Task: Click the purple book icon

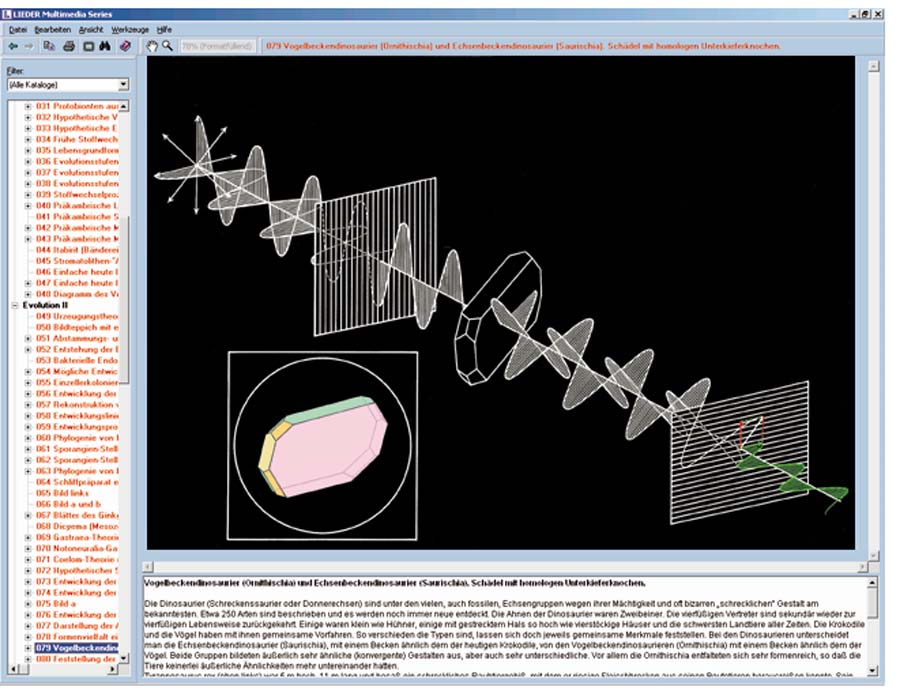Action: click(x=125, y=46)
